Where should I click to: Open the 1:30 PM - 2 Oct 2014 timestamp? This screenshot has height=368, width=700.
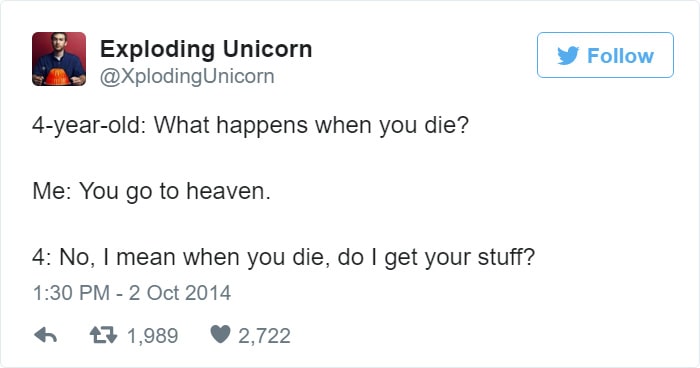[132, 293]
